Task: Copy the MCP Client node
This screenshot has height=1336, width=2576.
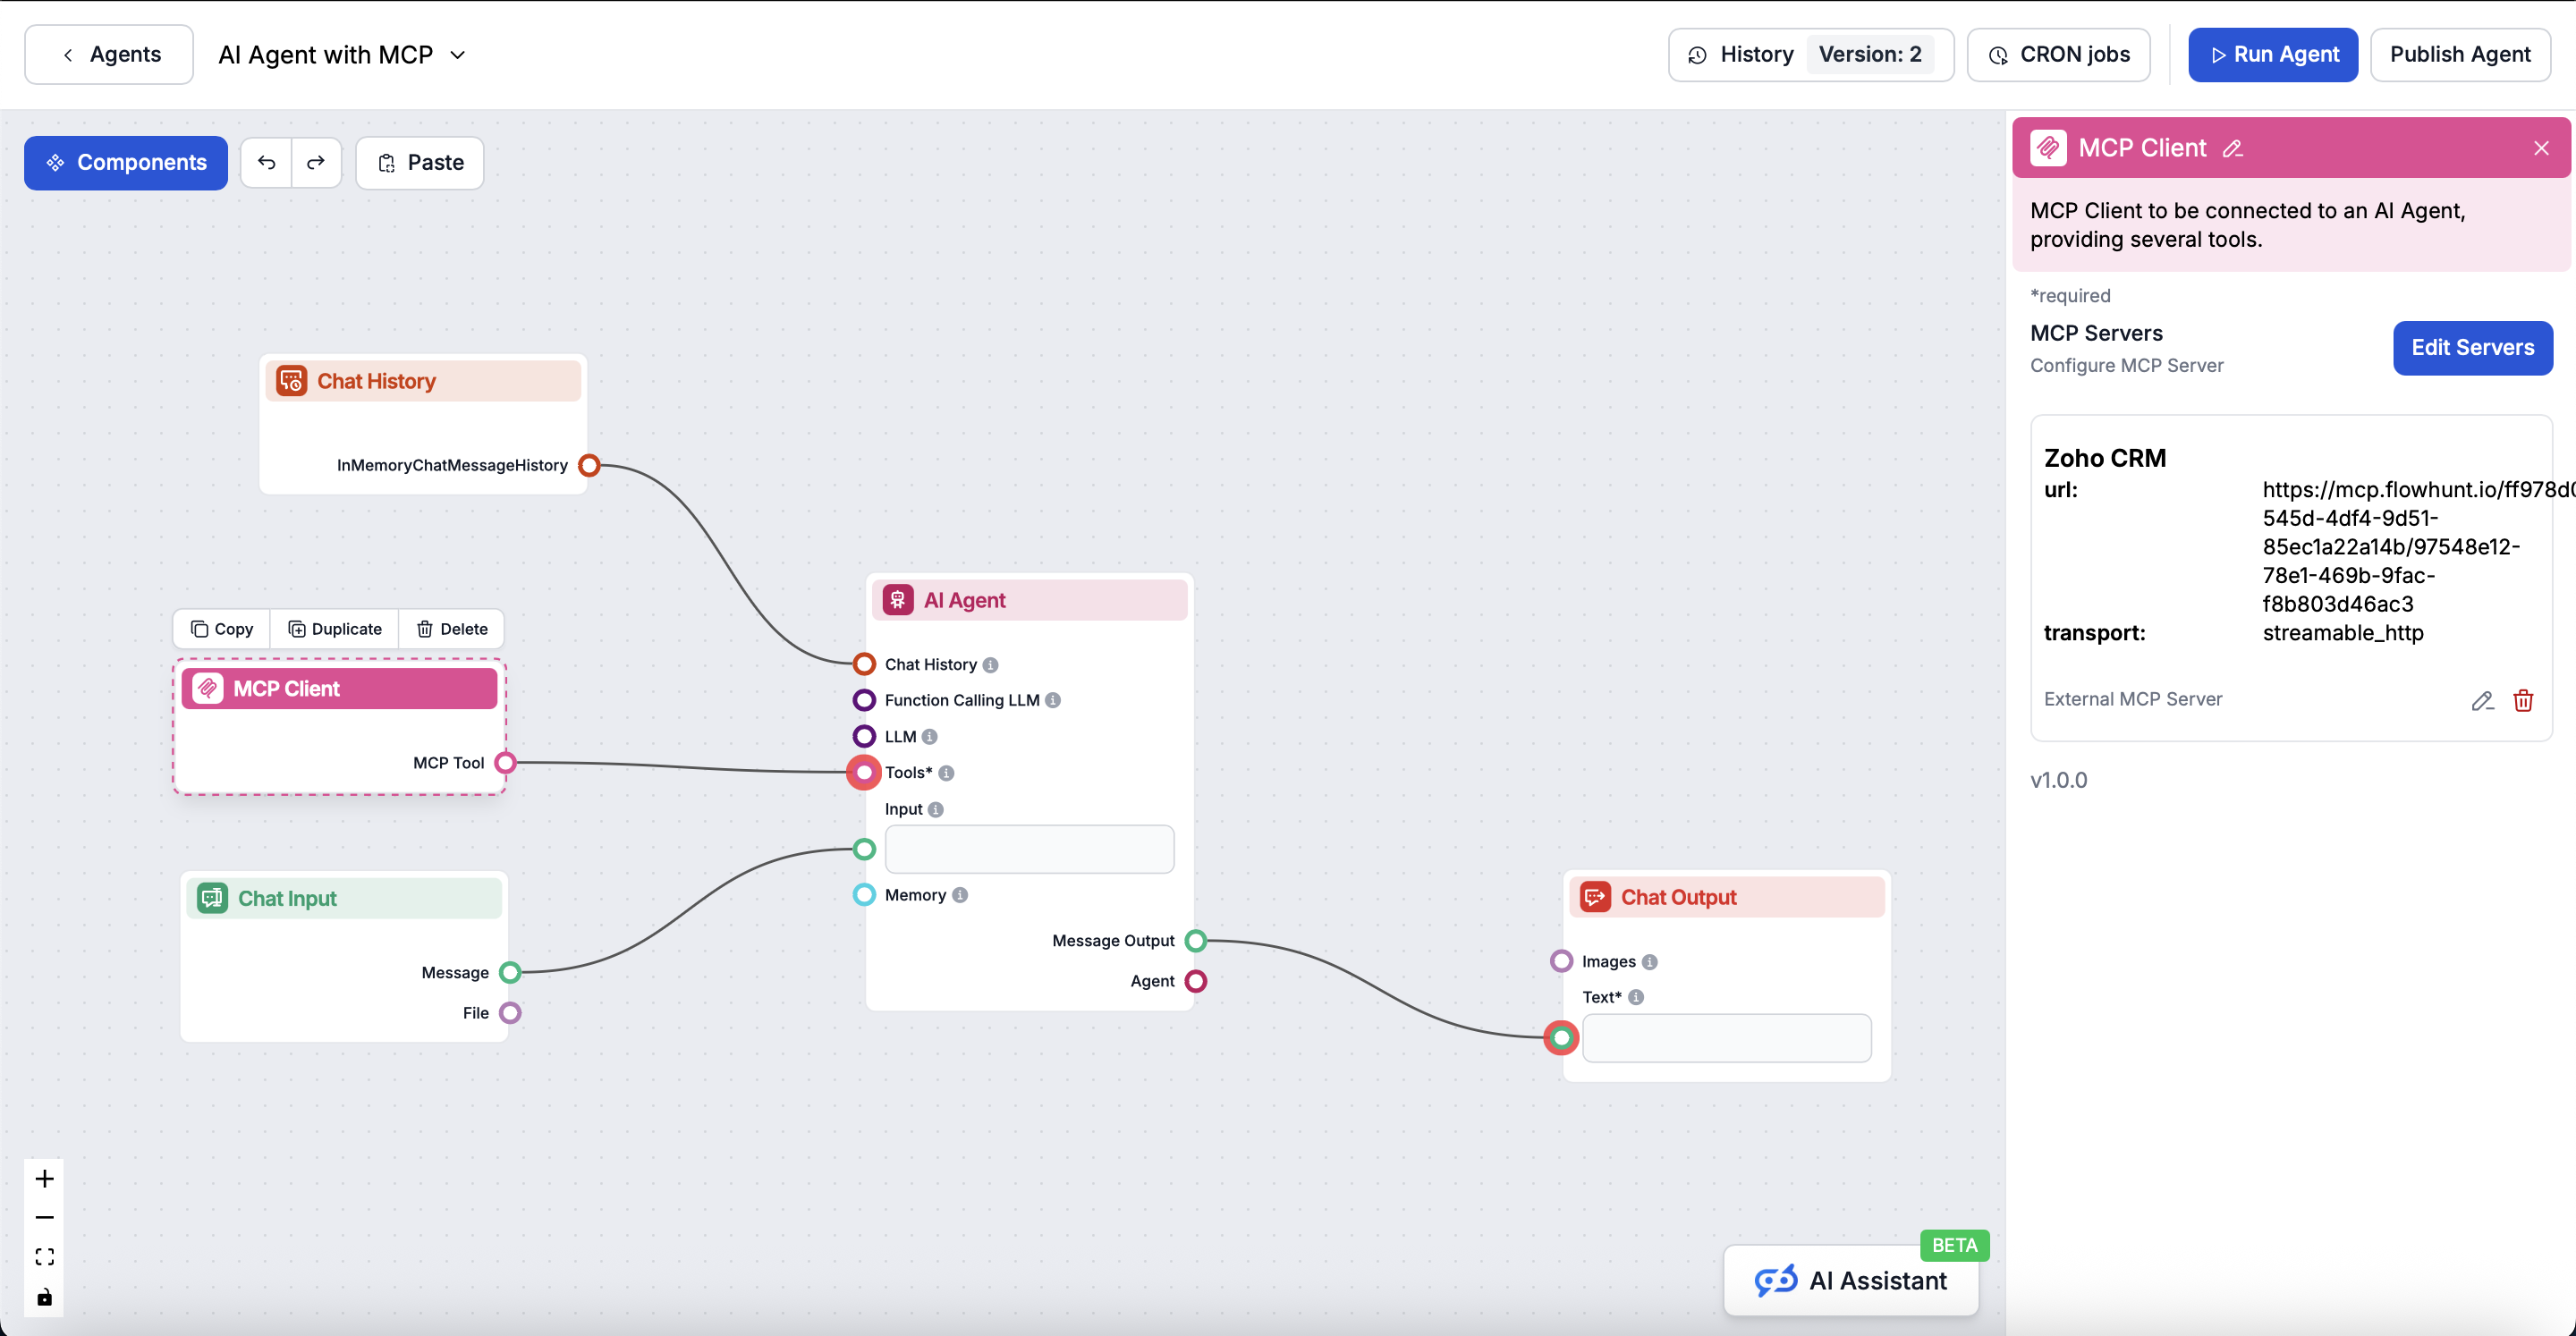Action: pos(221,628)
